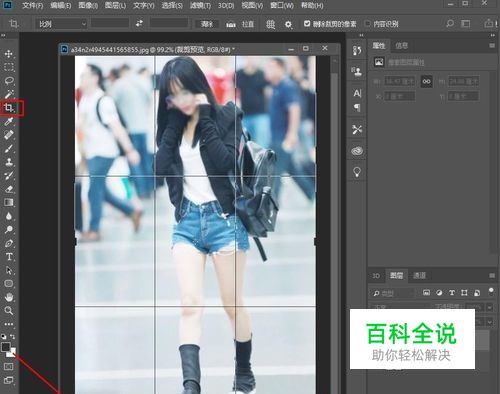Viewport: 500px width, 394px height.
Task: Select the Zoom tool
Action: (9, 311)
